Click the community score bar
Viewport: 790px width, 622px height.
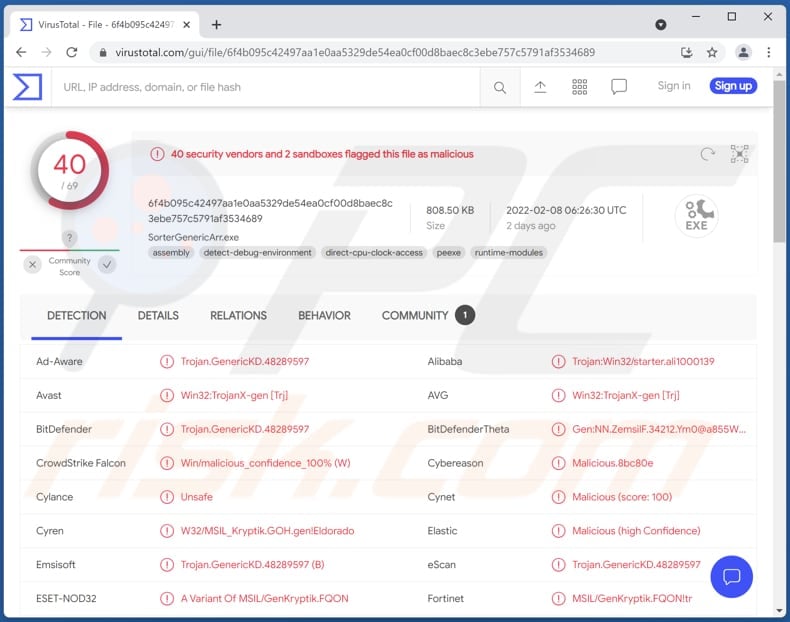point(70,250)
